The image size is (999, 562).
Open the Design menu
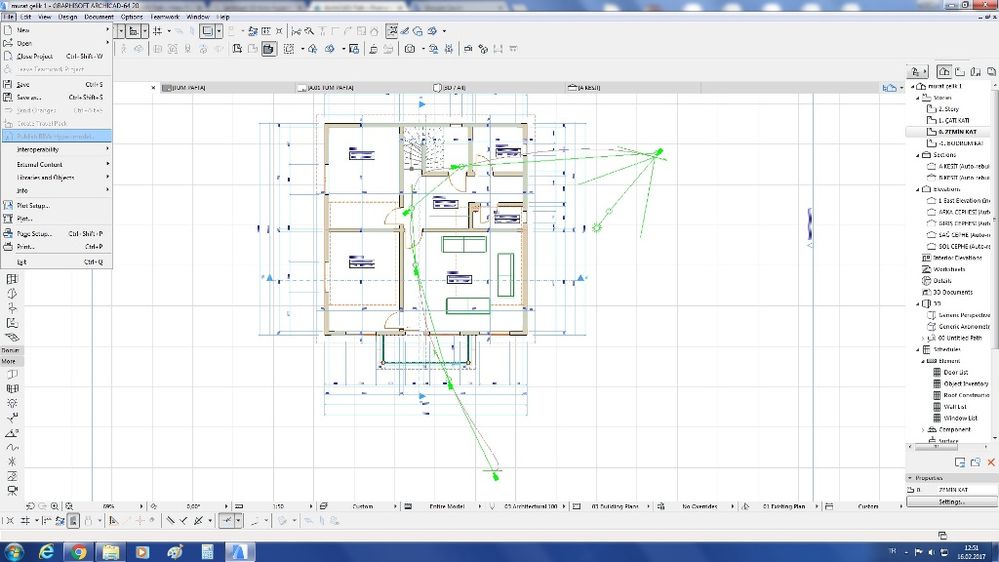(67, 17)
